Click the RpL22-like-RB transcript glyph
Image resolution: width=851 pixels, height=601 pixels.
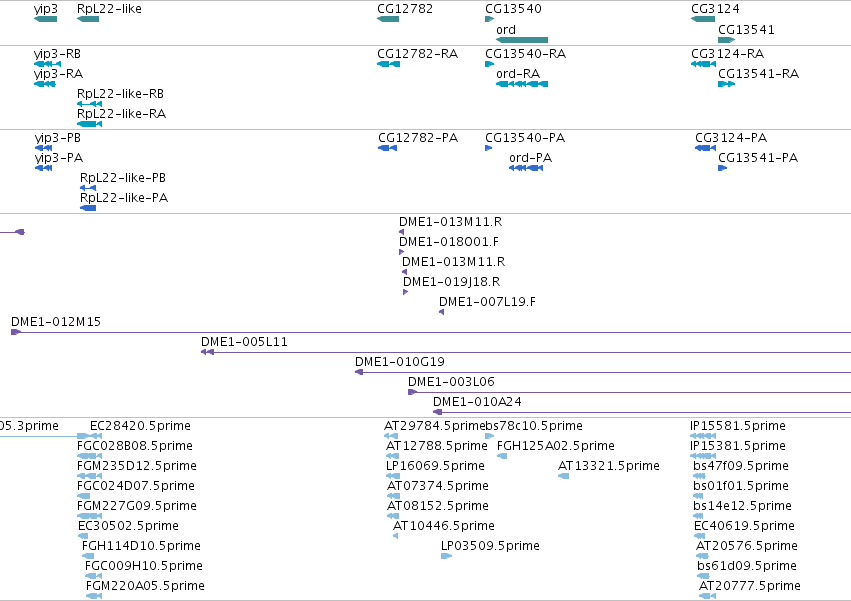pyautogui.click(x=90, y=104)
